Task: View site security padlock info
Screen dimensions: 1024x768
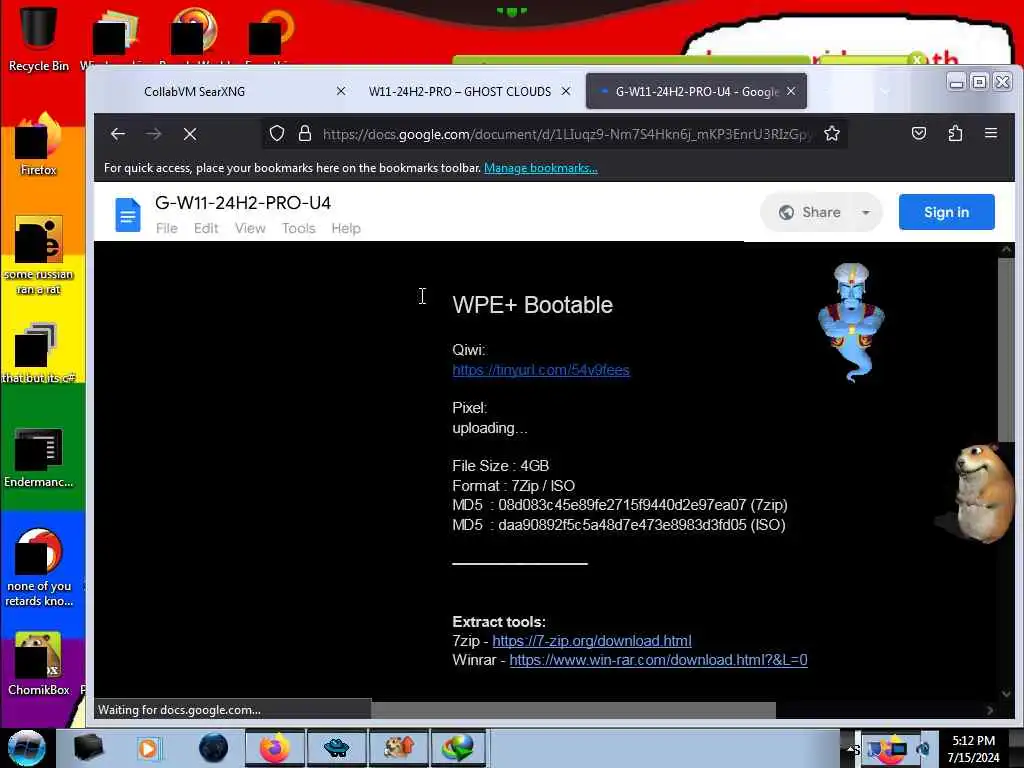Action: pos(304,134)
